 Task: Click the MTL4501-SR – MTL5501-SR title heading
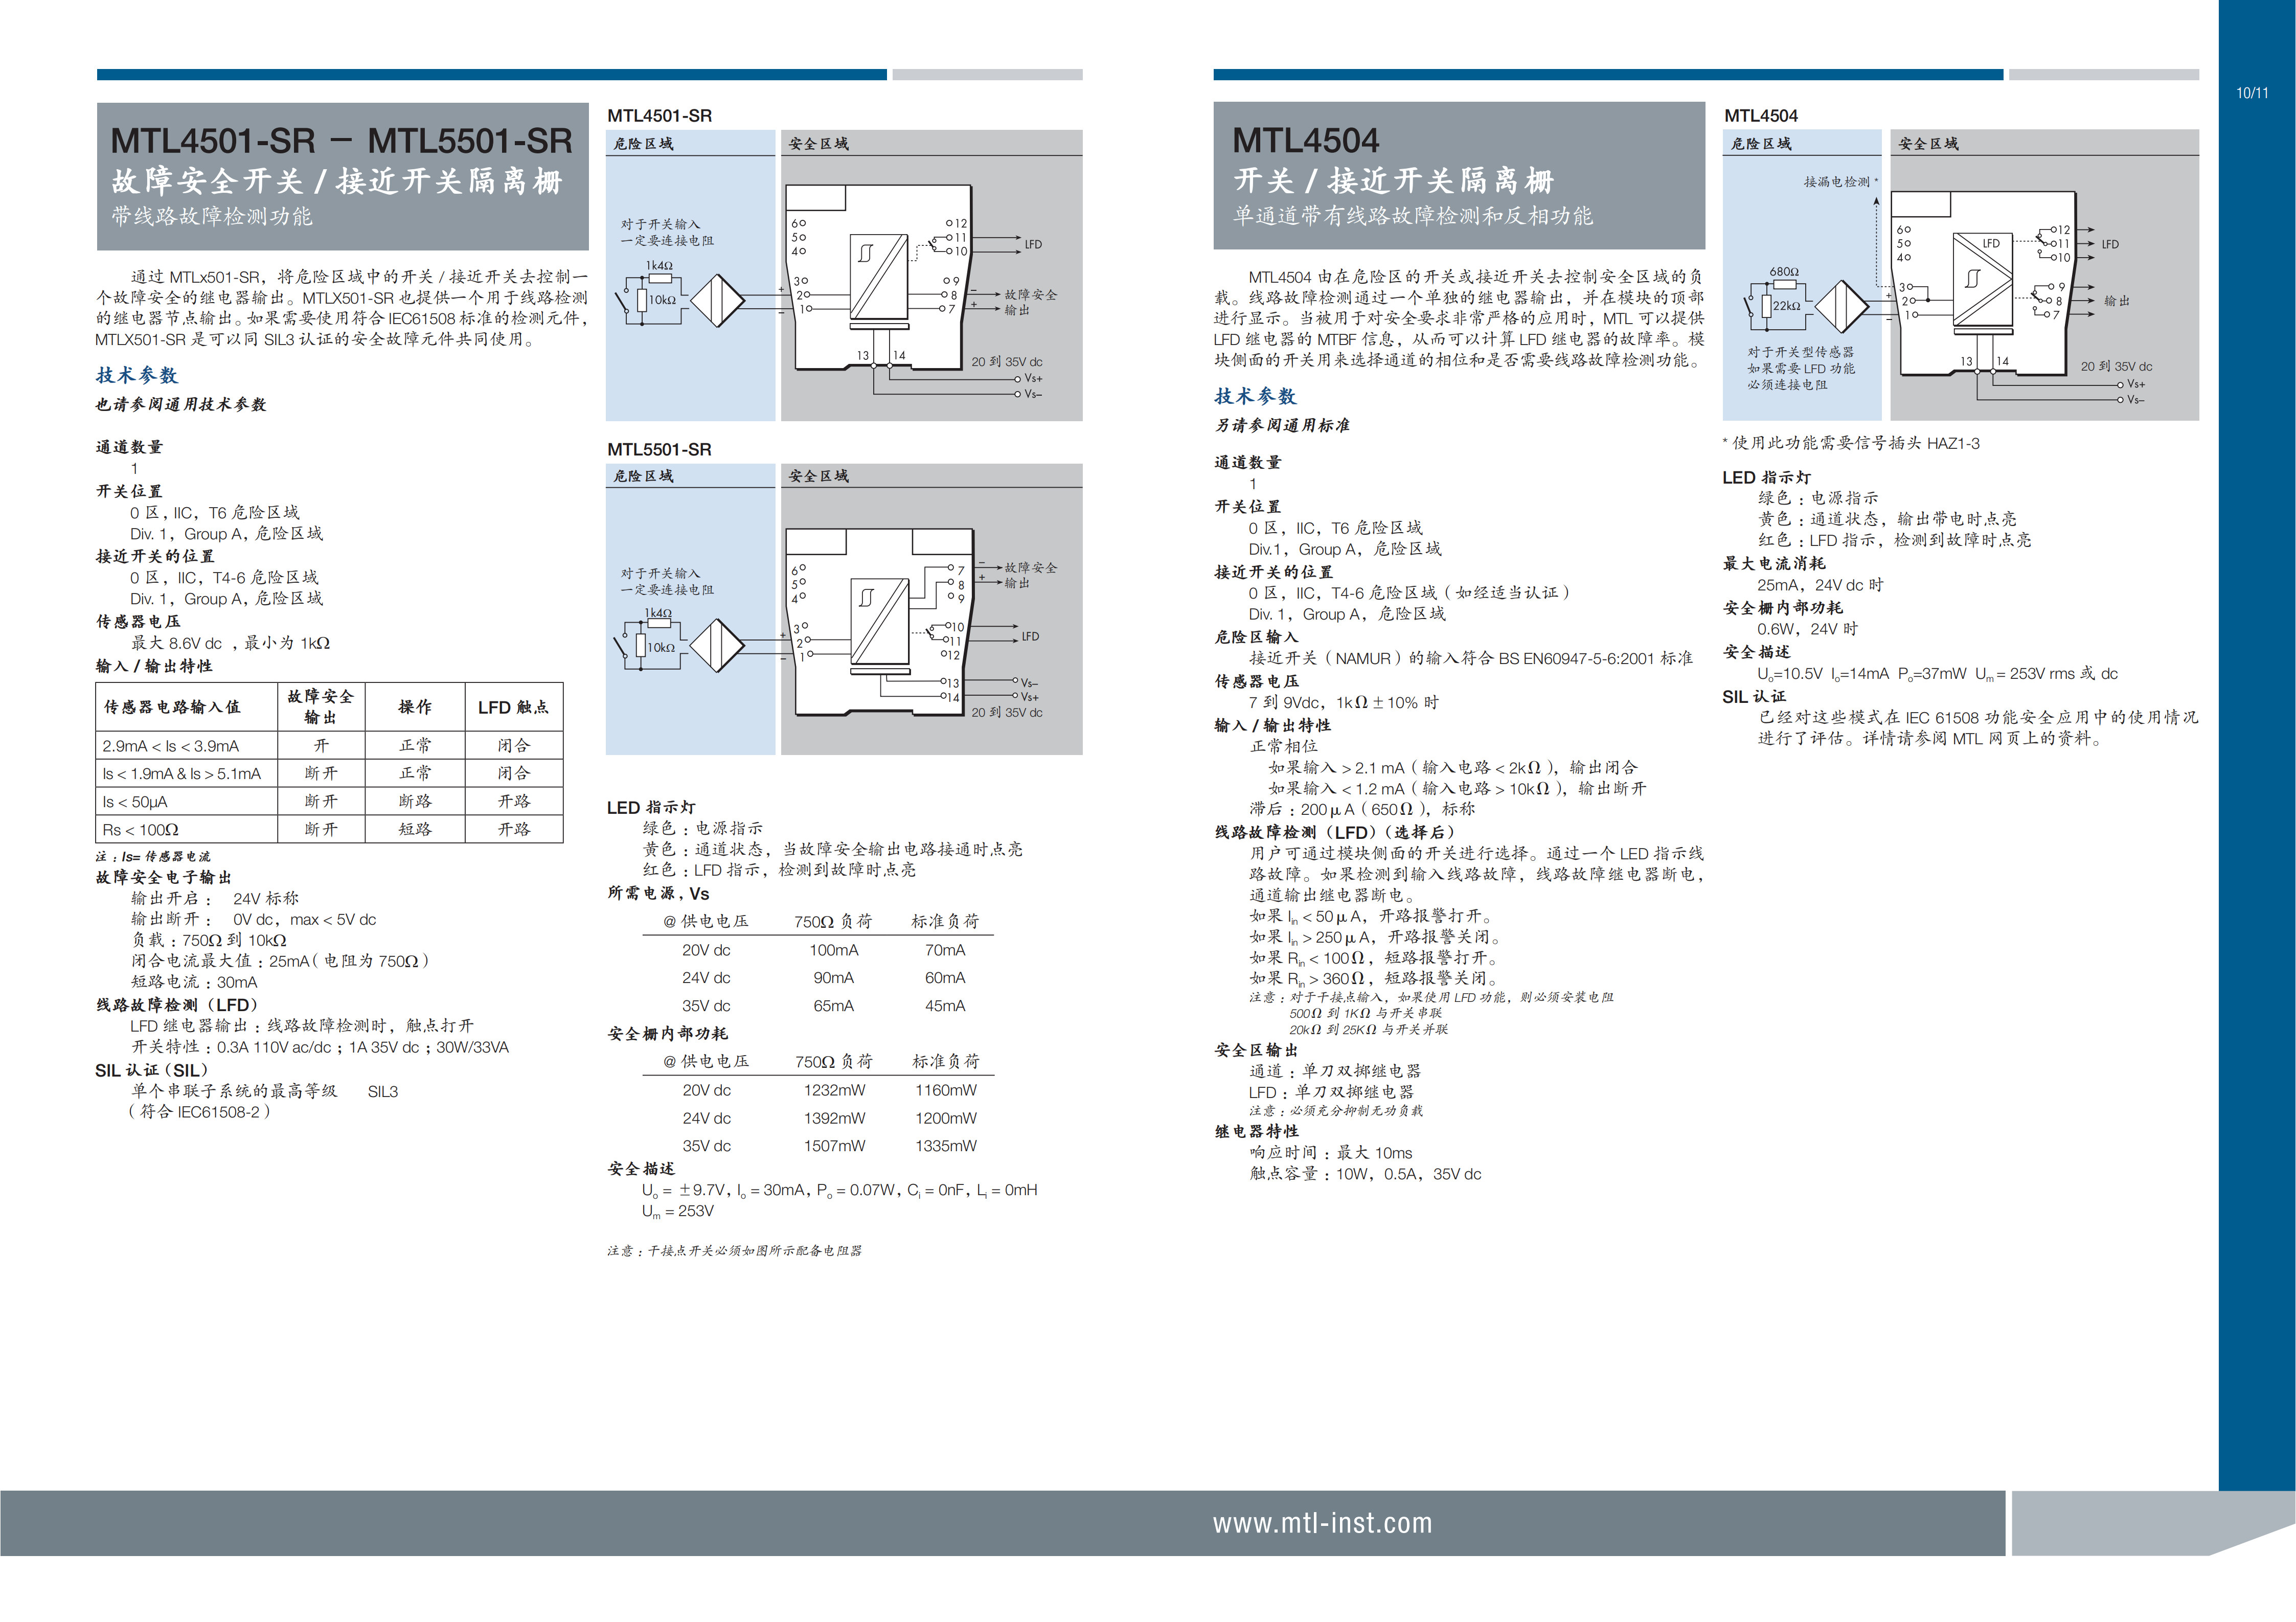click(x=341, y=141)
